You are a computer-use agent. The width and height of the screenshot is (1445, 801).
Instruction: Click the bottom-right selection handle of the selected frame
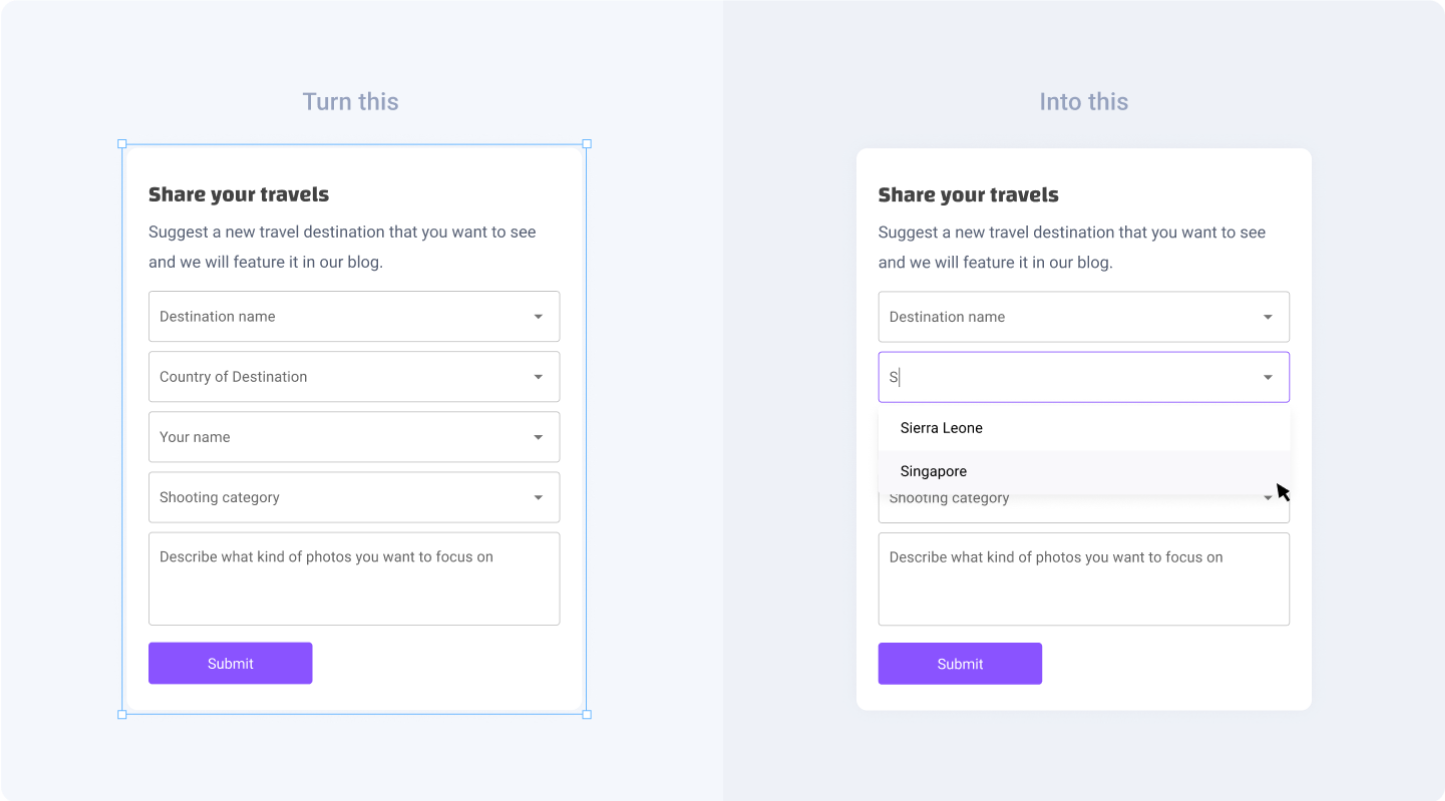click(587, 714)
